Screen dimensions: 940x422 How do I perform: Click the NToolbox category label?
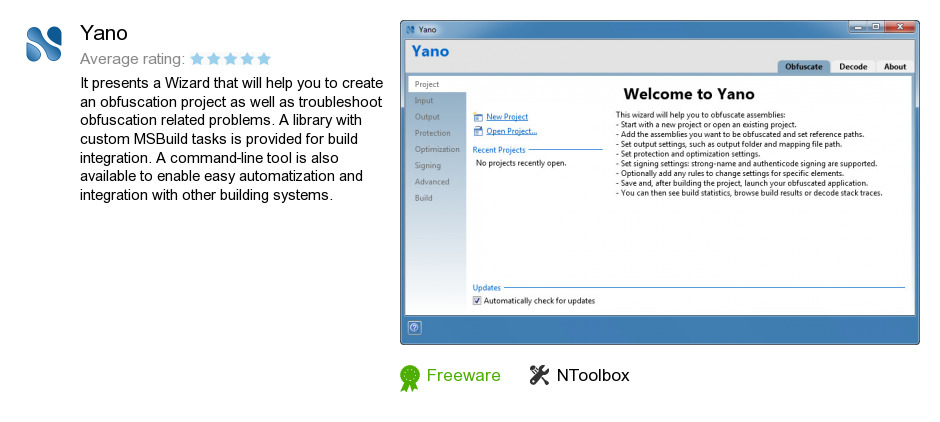point(593,375)
